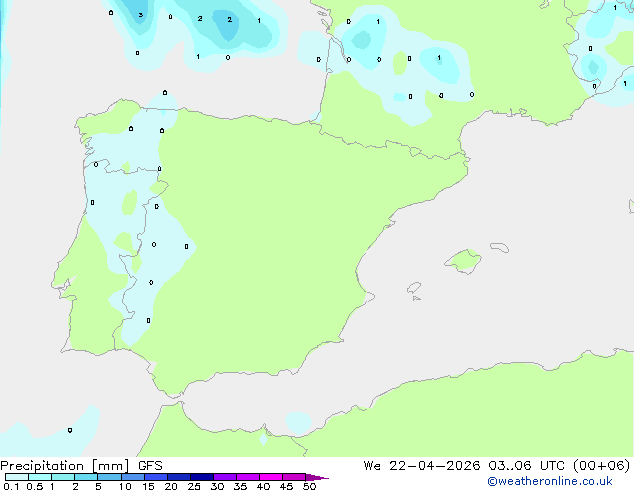634x490 pixels.
Task: Click the 'GFS' model label
Action: point(150,466)
